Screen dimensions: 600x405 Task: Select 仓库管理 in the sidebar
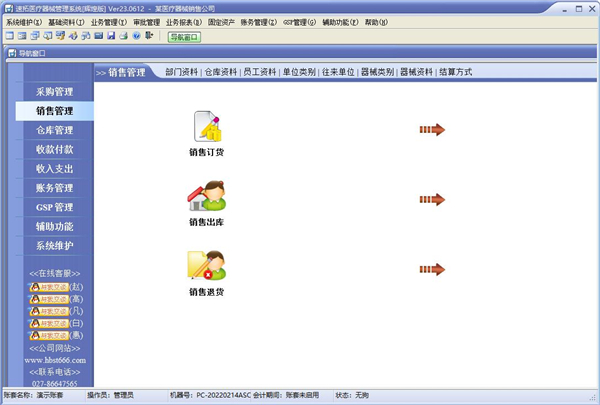[x=55, y=130]
